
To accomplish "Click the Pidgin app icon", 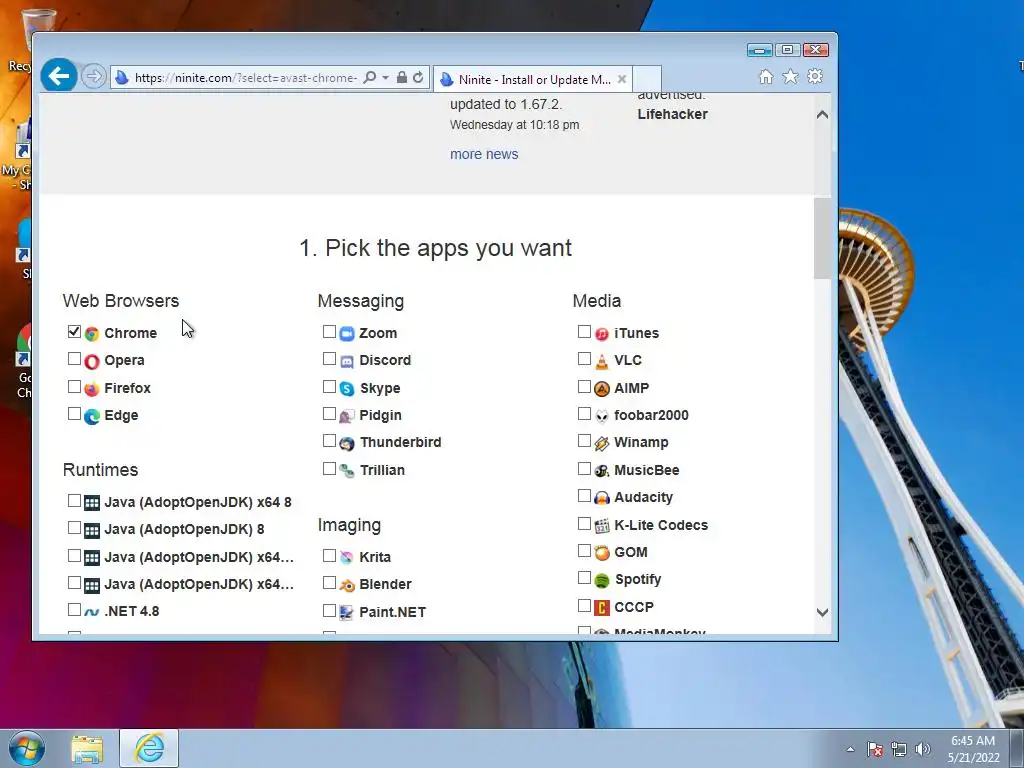I will pos(347,416).
